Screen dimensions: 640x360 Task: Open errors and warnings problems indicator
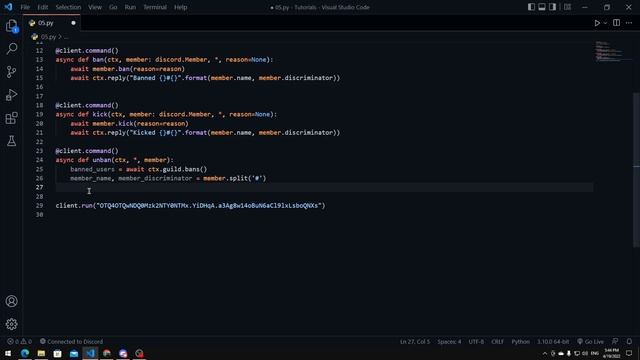tap(19, 342)
